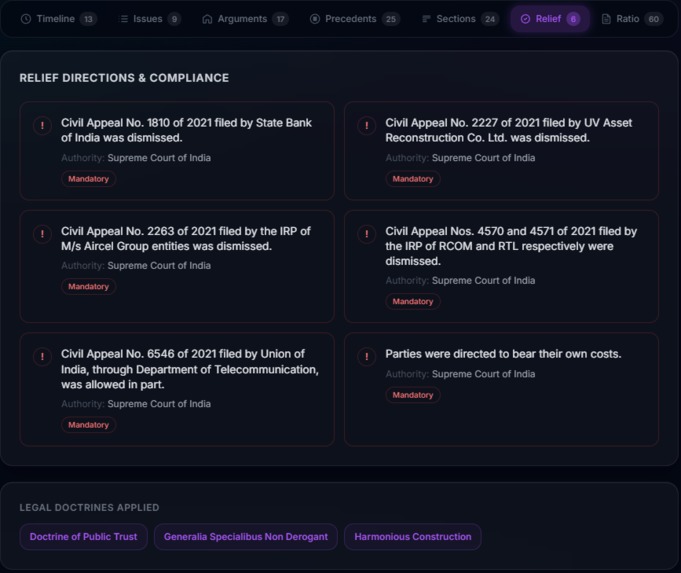Click the clock icon beside Timeline
The image size is (681, 573).
click(x=26, y=19)
